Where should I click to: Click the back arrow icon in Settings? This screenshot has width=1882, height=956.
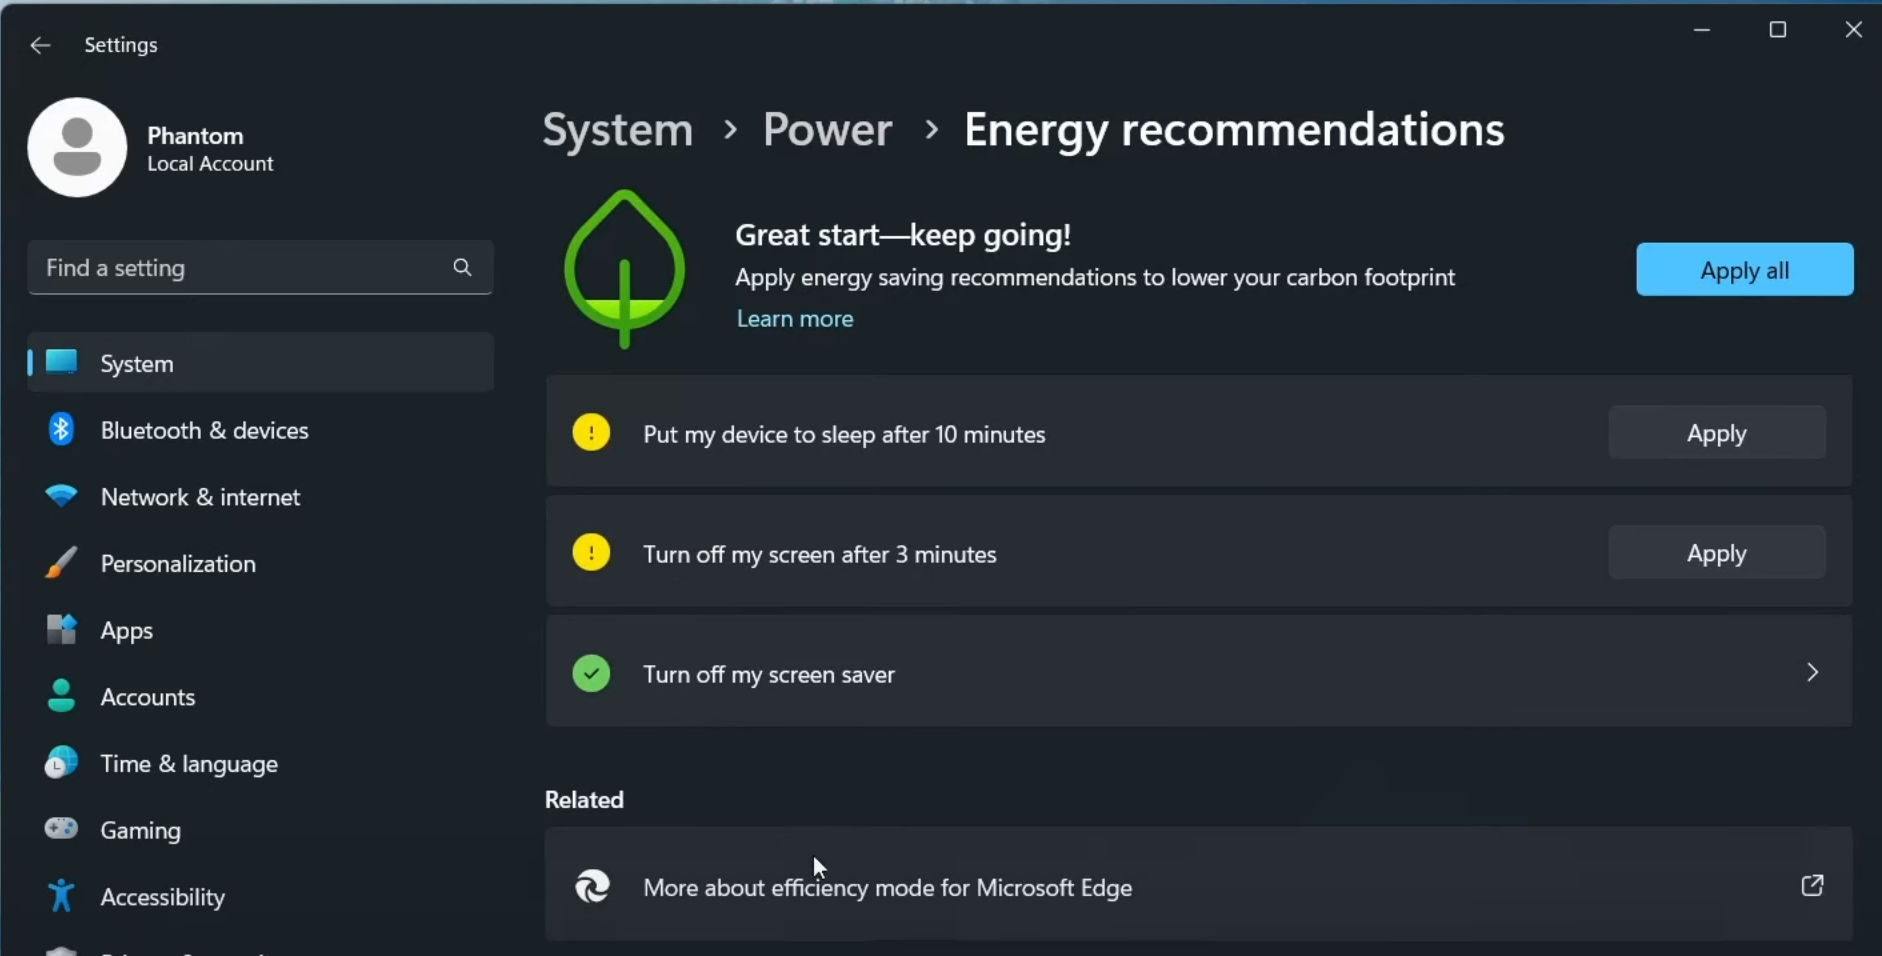point(40,45)
